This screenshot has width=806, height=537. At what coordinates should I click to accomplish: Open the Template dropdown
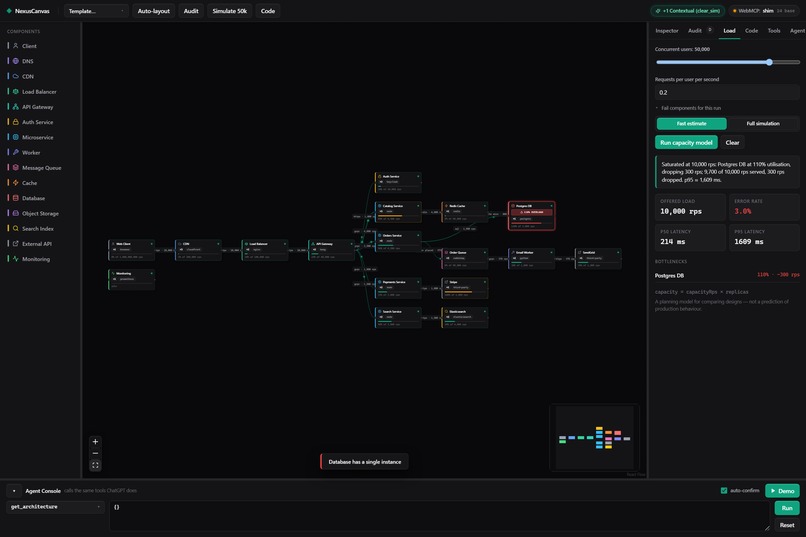96,11
